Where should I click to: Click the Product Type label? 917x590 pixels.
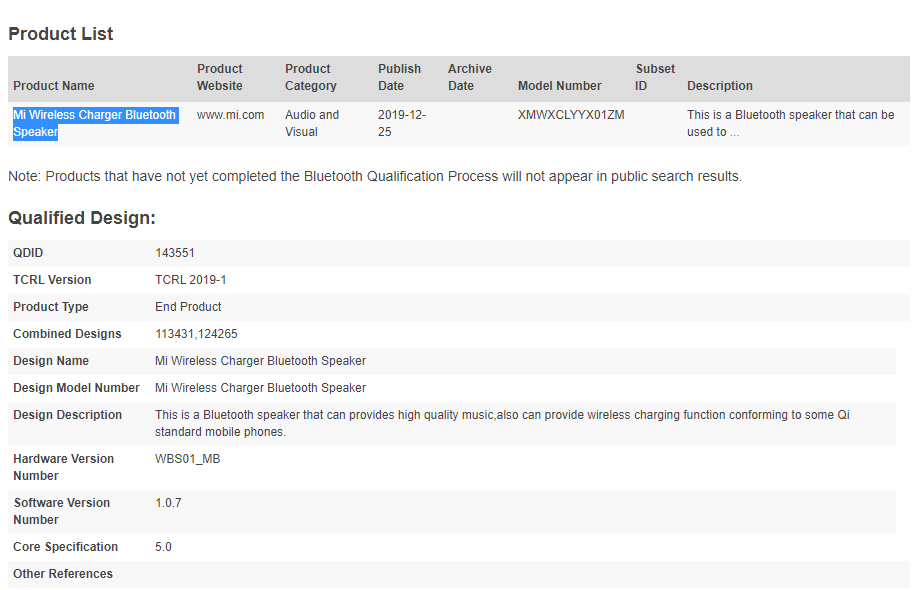[51, 307]
